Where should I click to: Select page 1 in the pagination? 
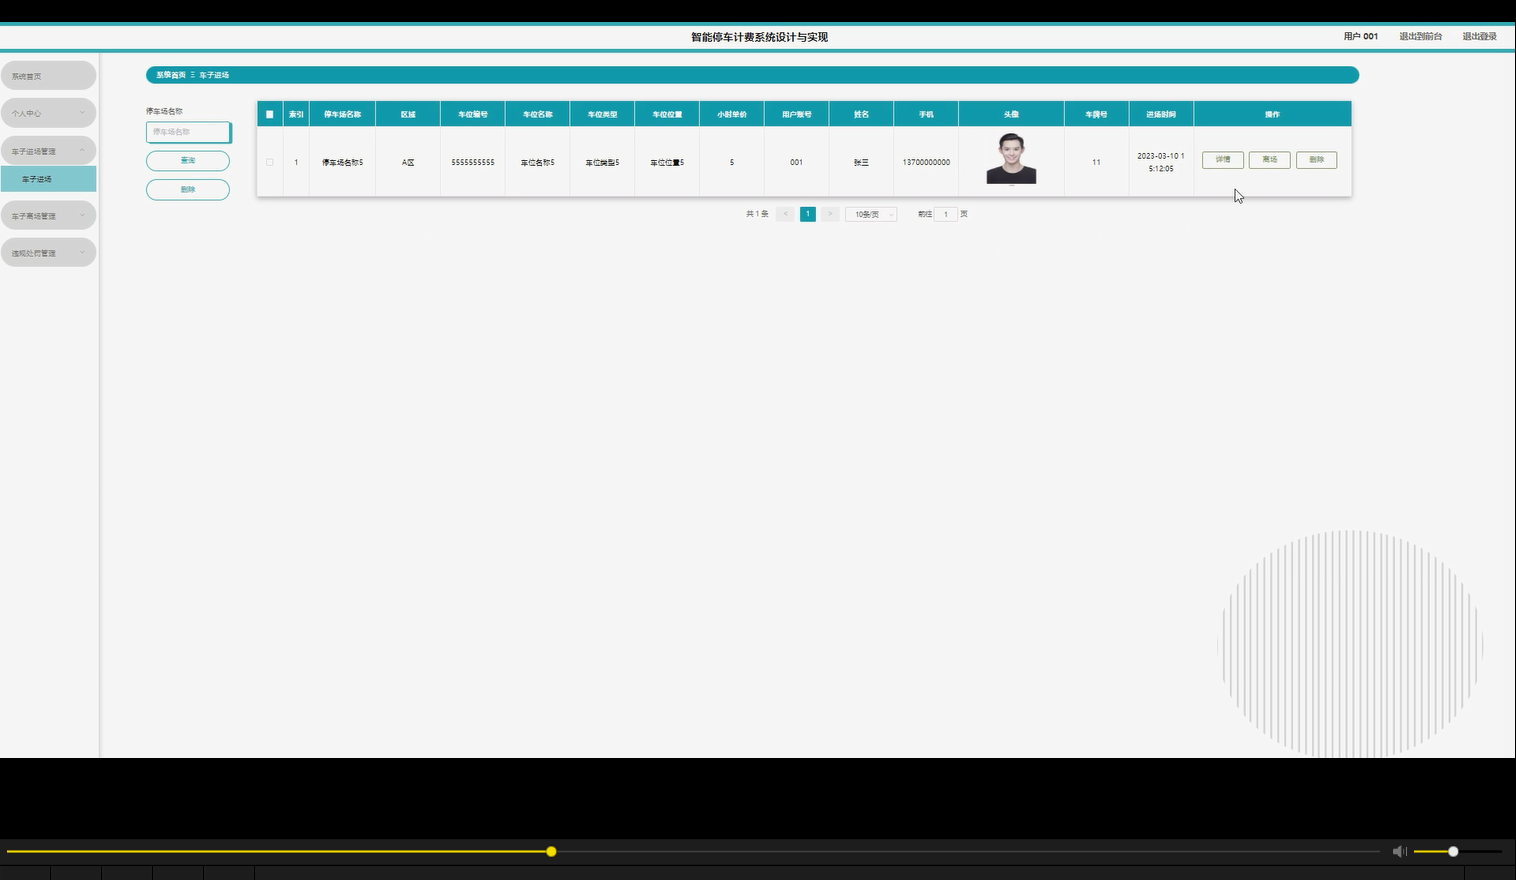tap(808, 214)
